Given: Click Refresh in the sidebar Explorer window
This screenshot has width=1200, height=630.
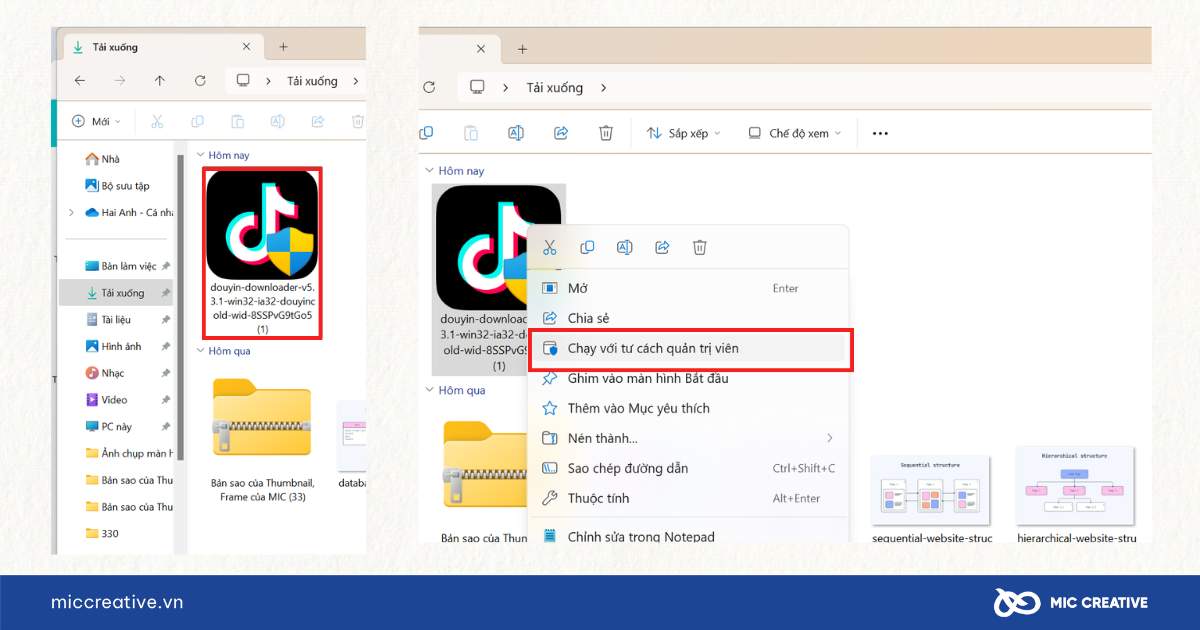Looking at the screenshot, I should 200,81.
